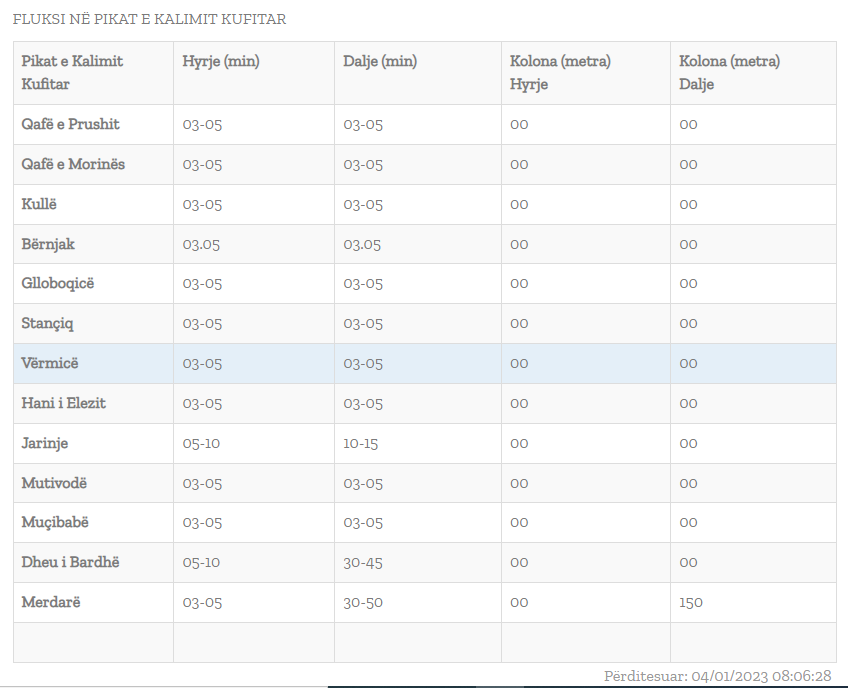Click the Dalje (min) column header
Screen dimensions: 848x688
(380, 61)
